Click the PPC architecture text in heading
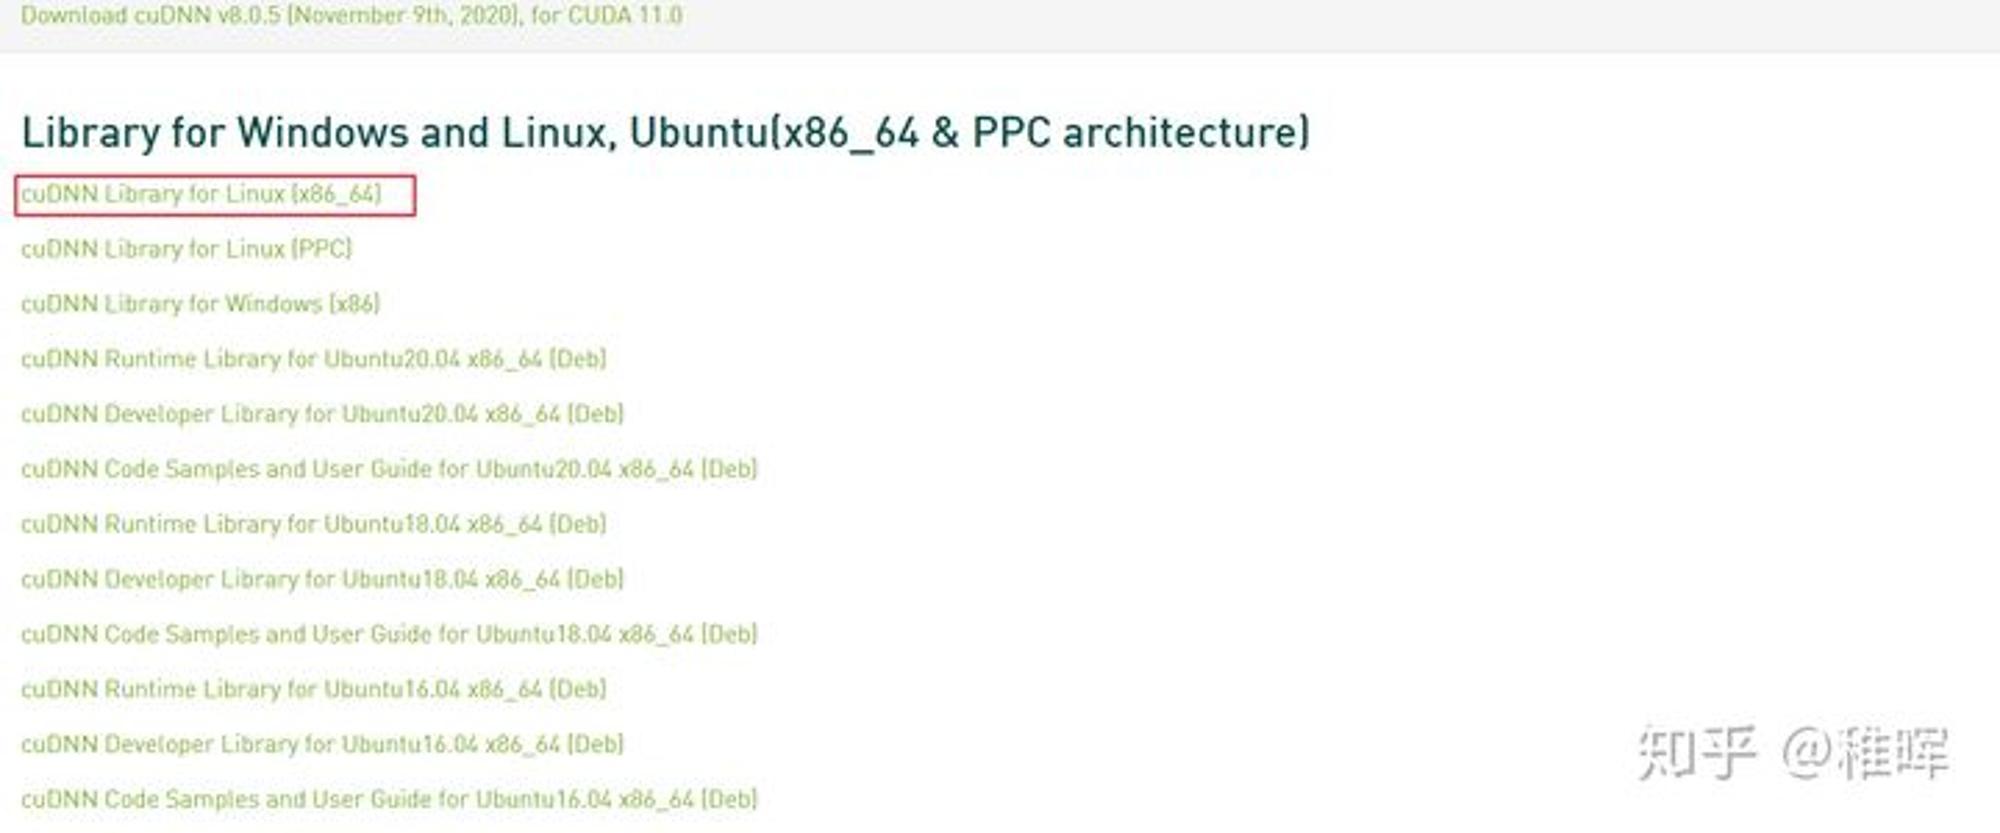The height and width of the screenshot is (833, 2000). (x=1141, y=133)
